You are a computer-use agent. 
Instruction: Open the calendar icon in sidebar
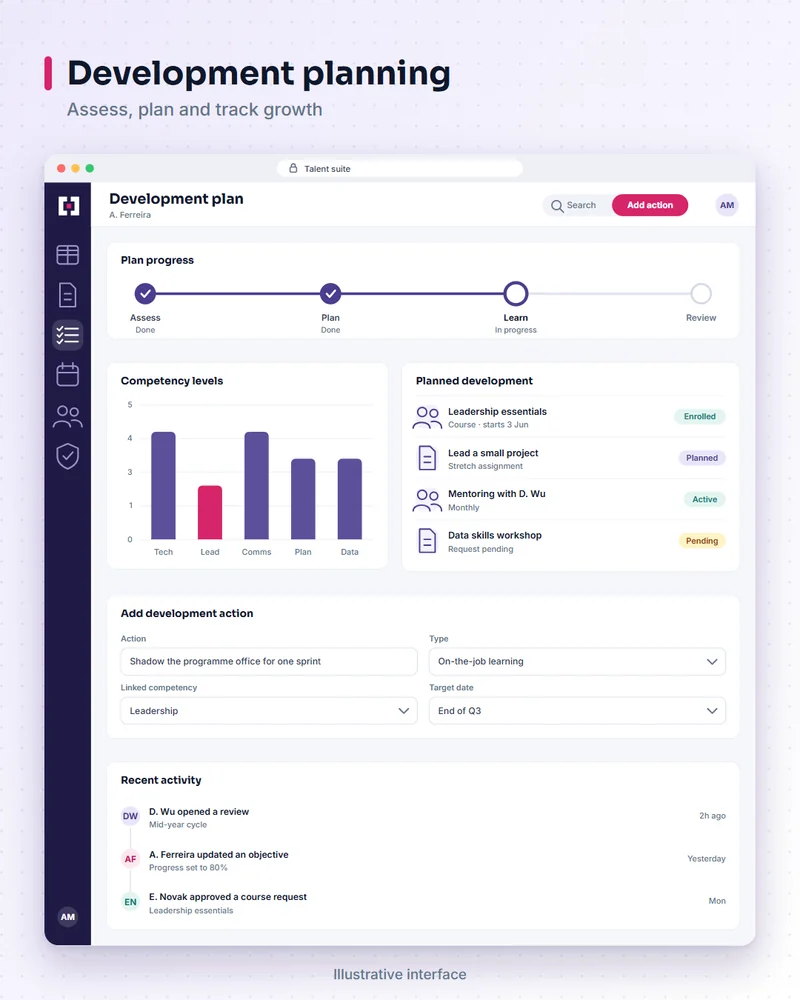click(68, 374)
